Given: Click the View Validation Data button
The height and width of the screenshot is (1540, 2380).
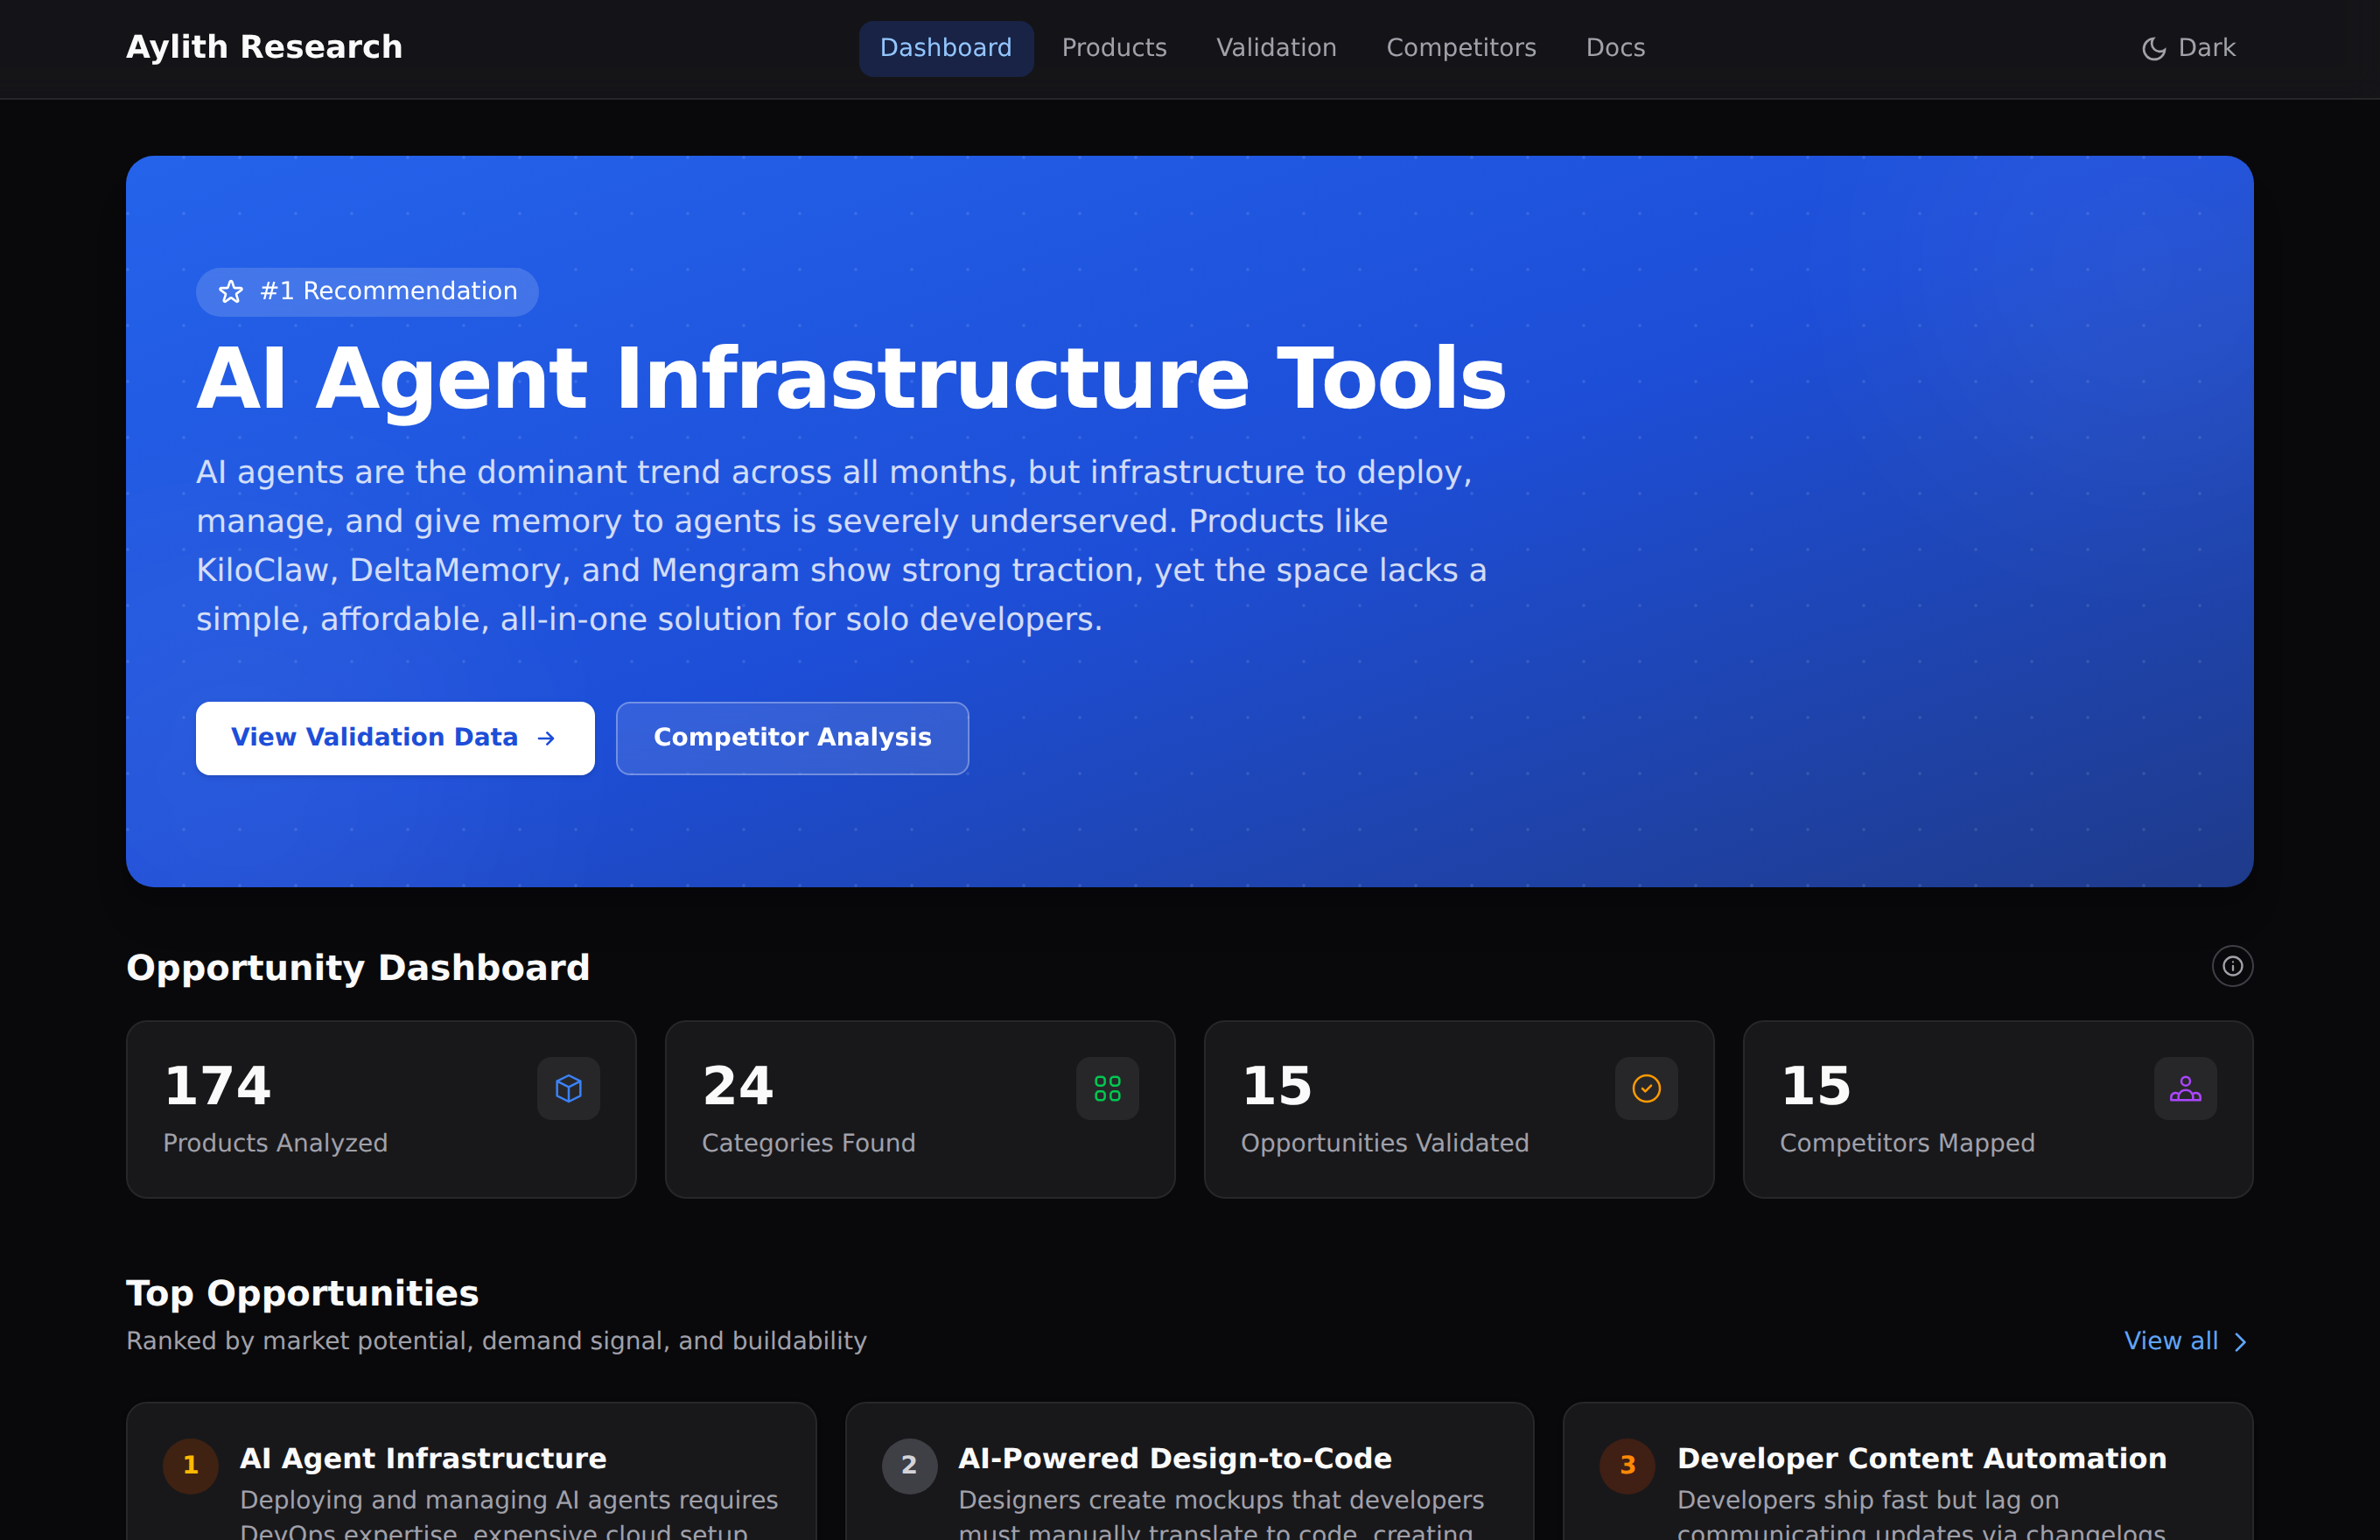Looking at the screenshot, I should [395, 738].
